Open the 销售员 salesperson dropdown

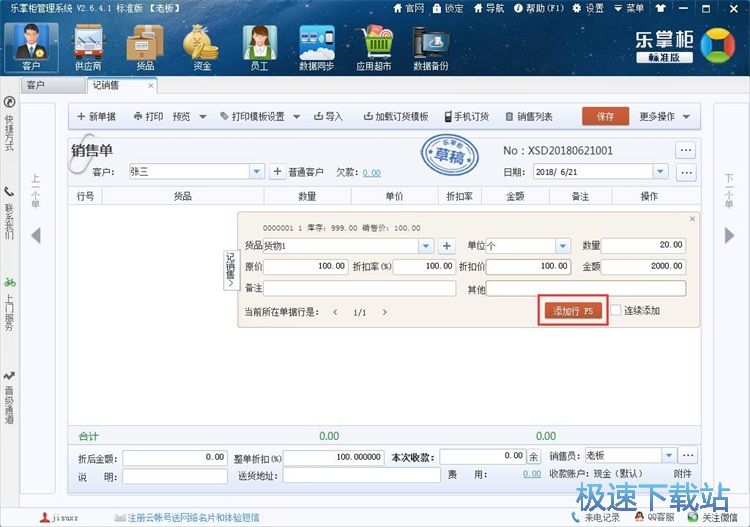point(669,456)
